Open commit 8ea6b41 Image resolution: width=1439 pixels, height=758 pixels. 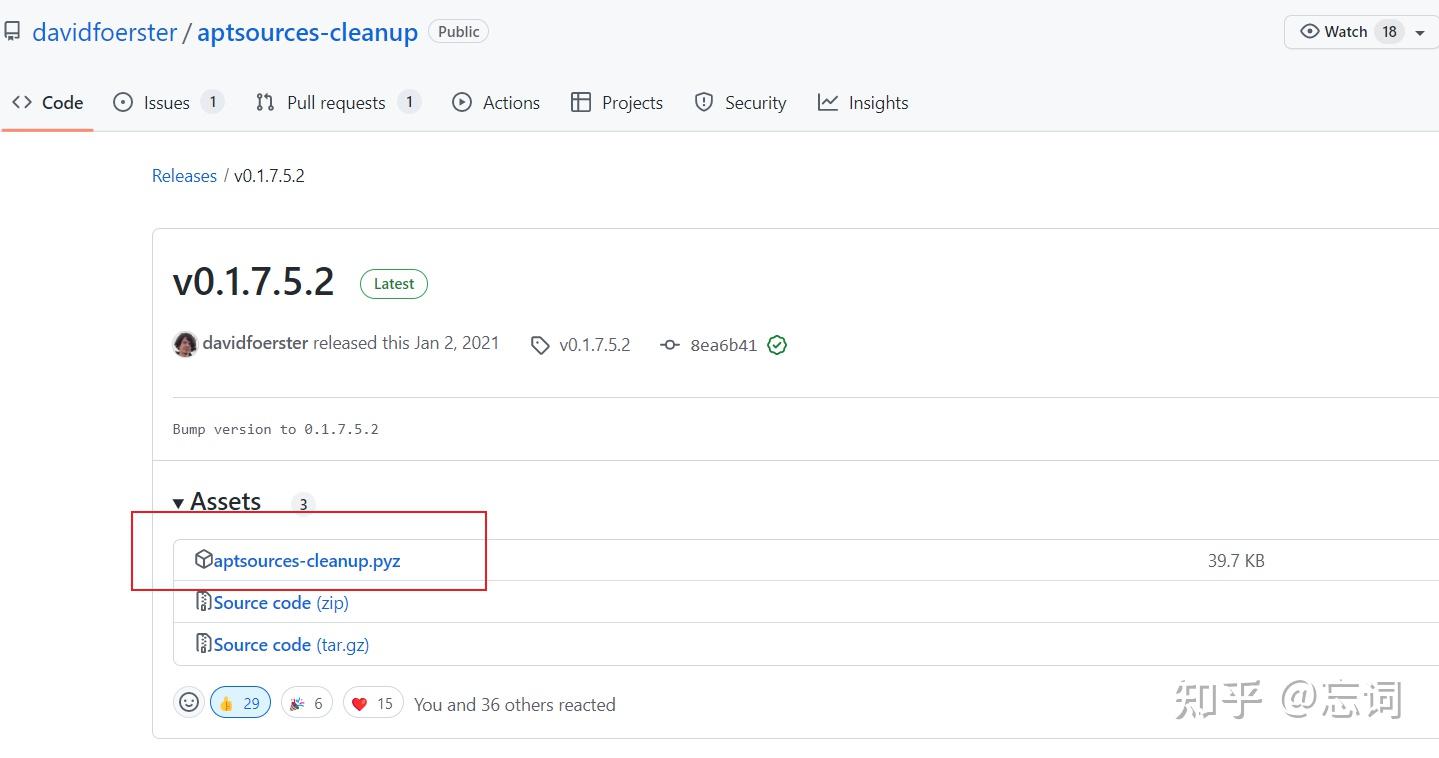(x=724, y=346)
